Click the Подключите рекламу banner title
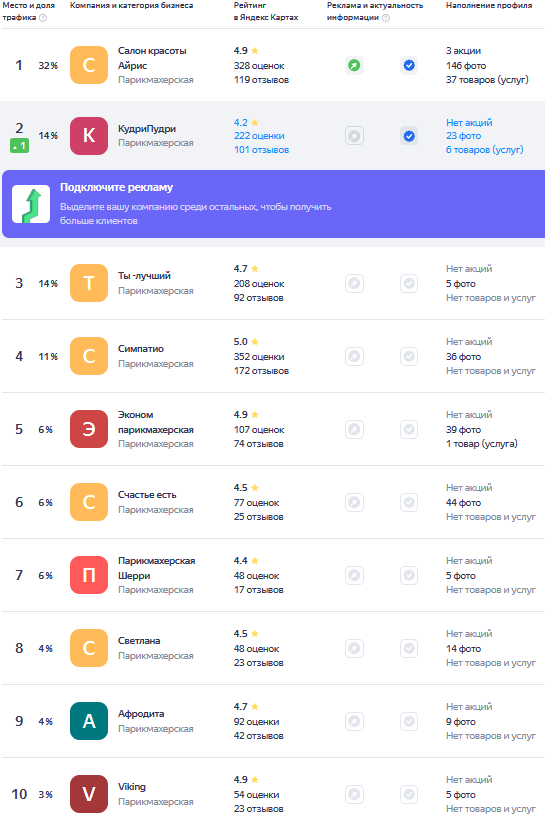545x825 pixels. click(116, 187)
